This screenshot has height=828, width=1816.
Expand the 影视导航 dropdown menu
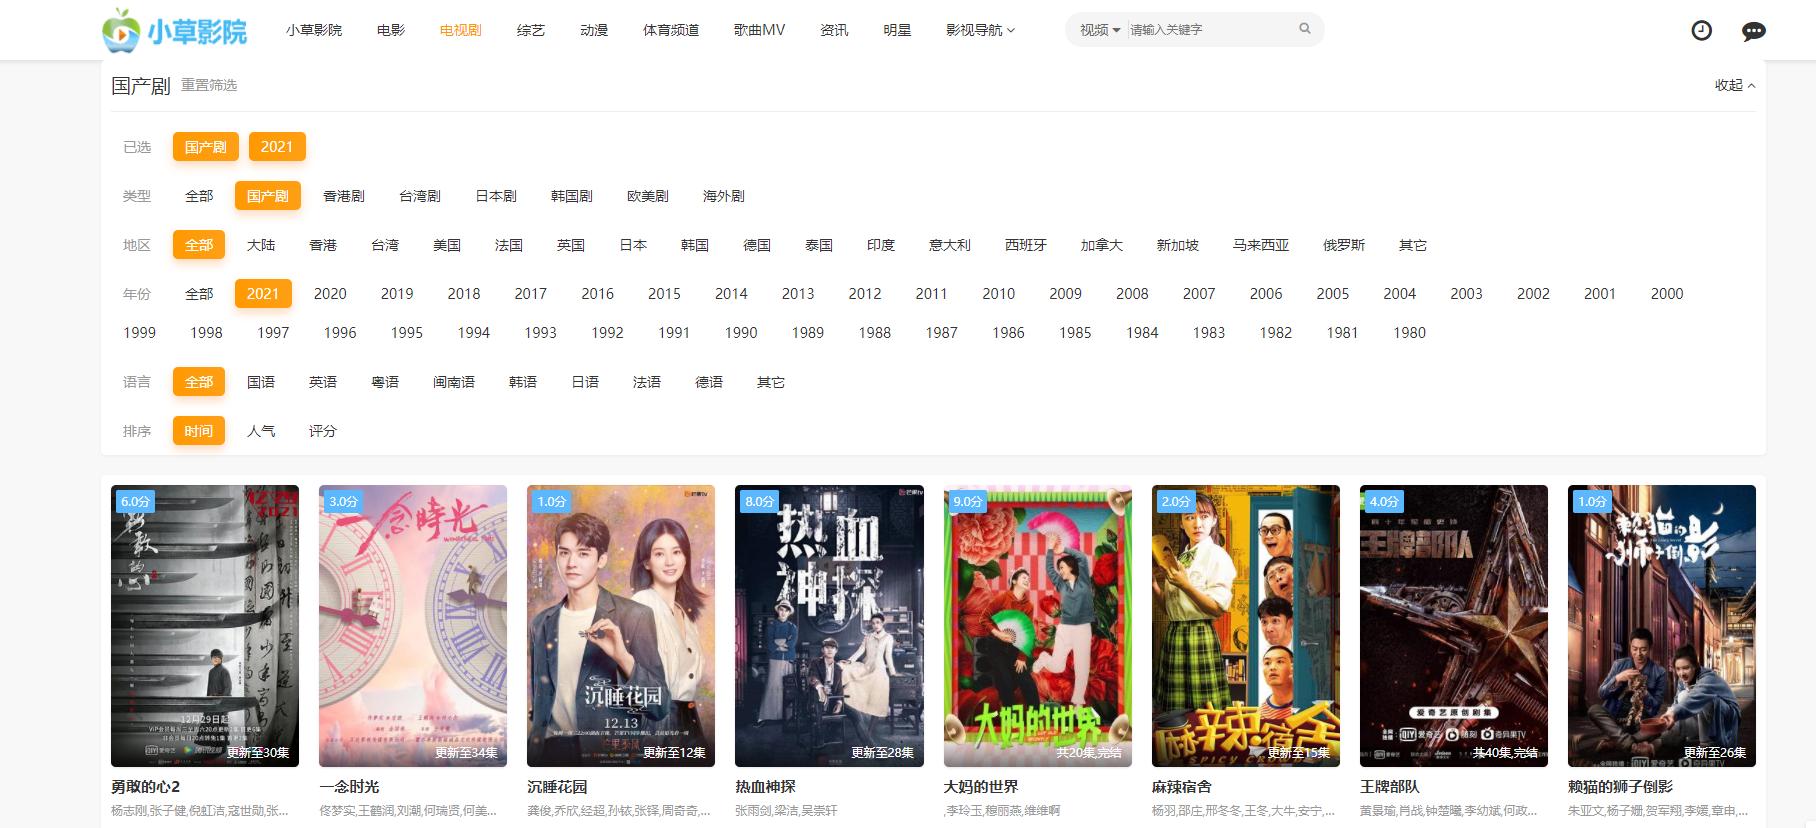(980, 30)
